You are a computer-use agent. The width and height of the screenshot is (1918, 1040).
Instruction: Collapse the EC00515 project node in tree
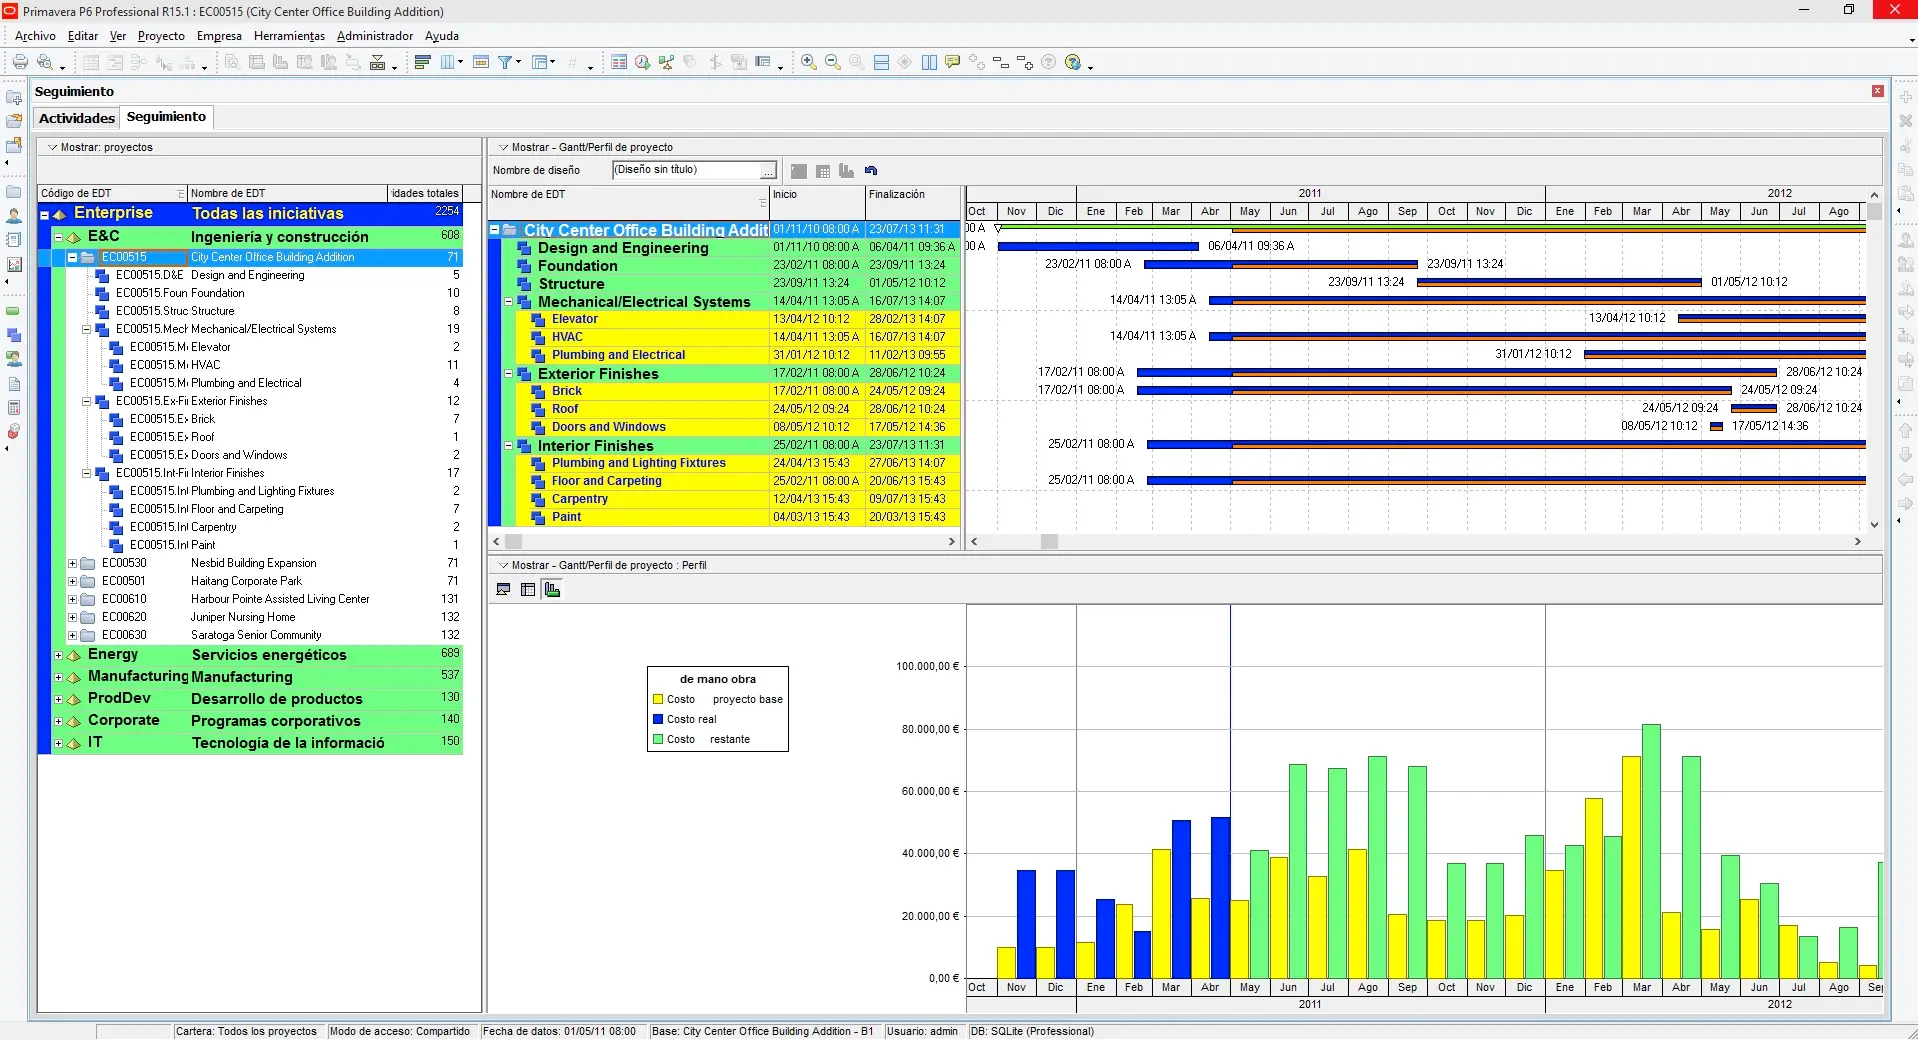click(x=72, y=257)
